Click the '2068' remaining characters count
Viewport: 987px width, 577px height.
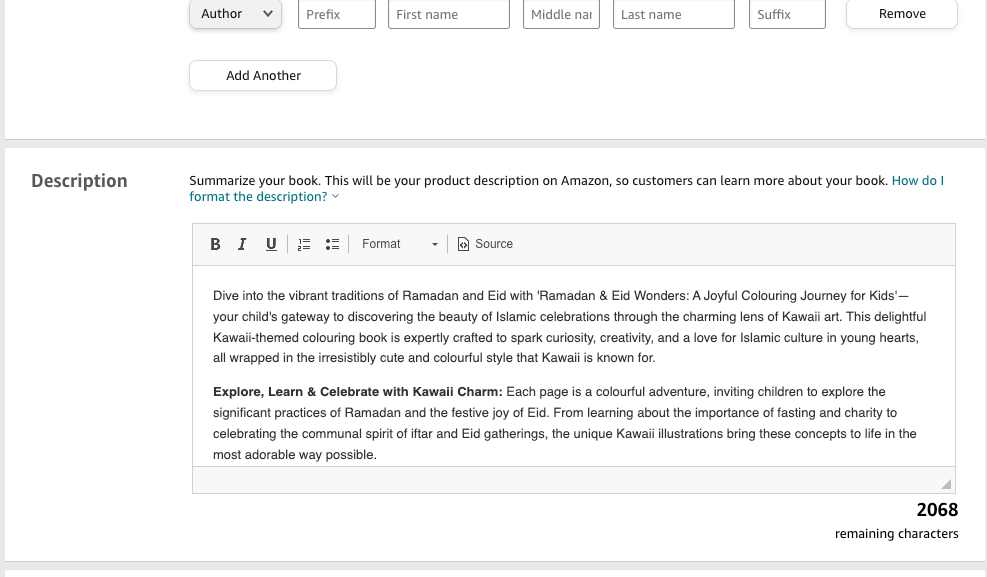[937, 510]
